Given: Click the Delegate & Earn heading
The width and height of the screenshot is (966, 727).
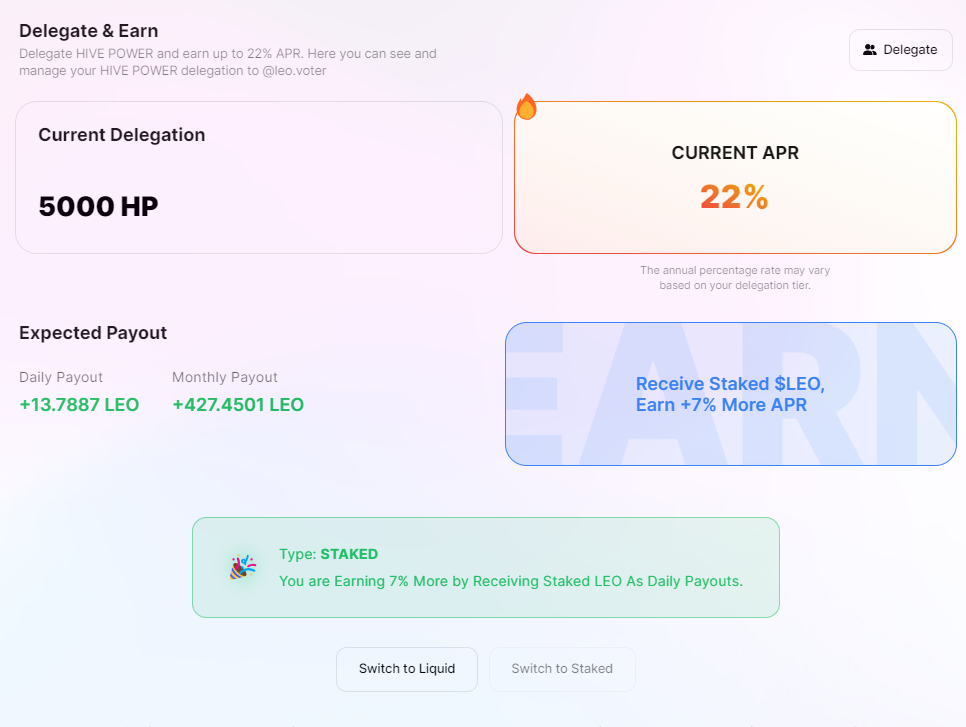Looking at the screenshot, I should pyautogui.click(x=89, y=31).
